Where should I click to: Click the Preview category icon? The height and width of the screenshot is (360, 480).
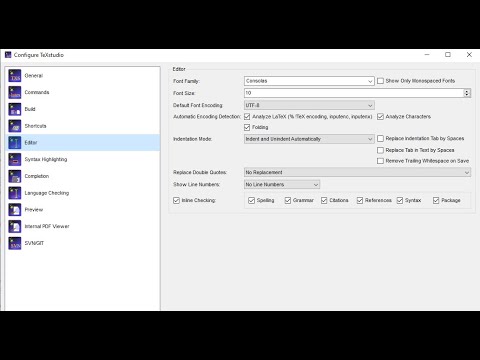(x=15, y=210)
